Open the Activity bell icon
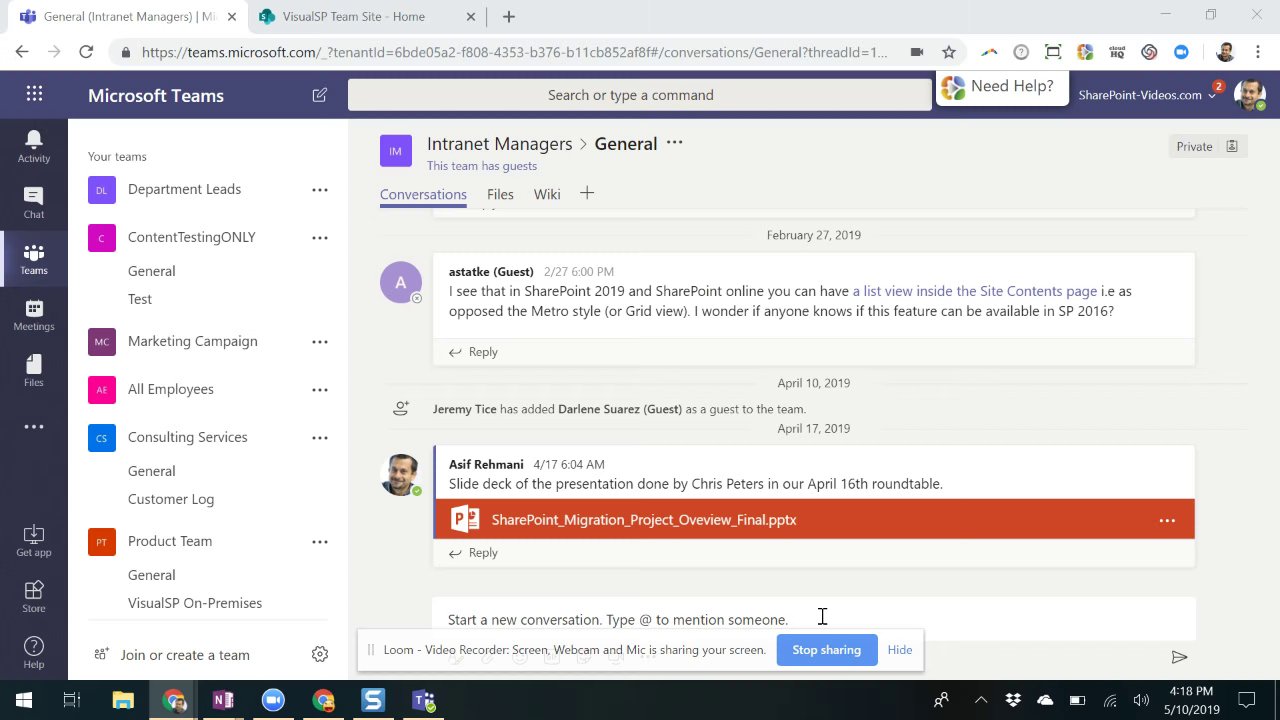This screenshot has width=1280, height=720. 34,146
